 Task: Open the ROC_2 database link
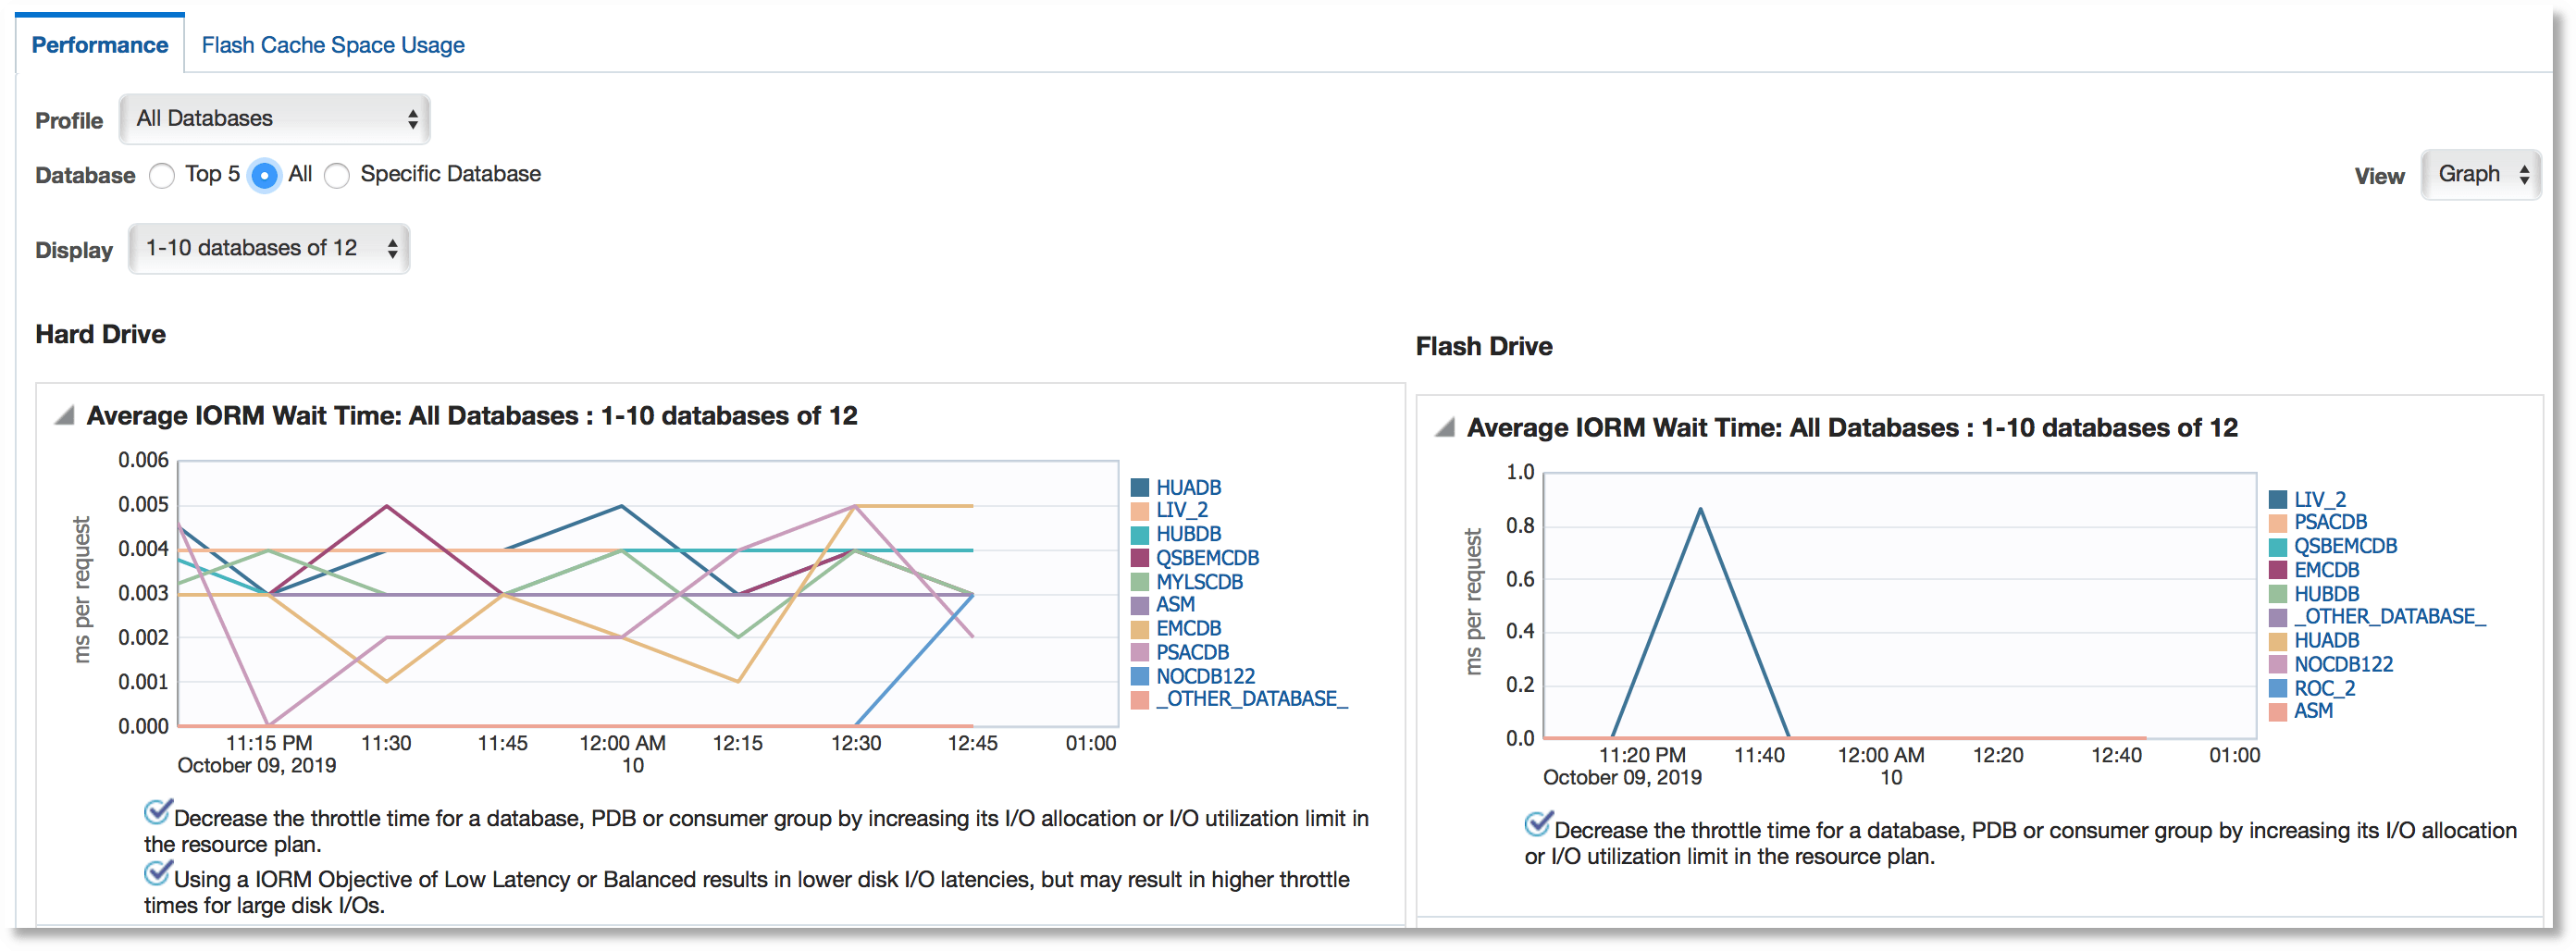point(2325,687)
